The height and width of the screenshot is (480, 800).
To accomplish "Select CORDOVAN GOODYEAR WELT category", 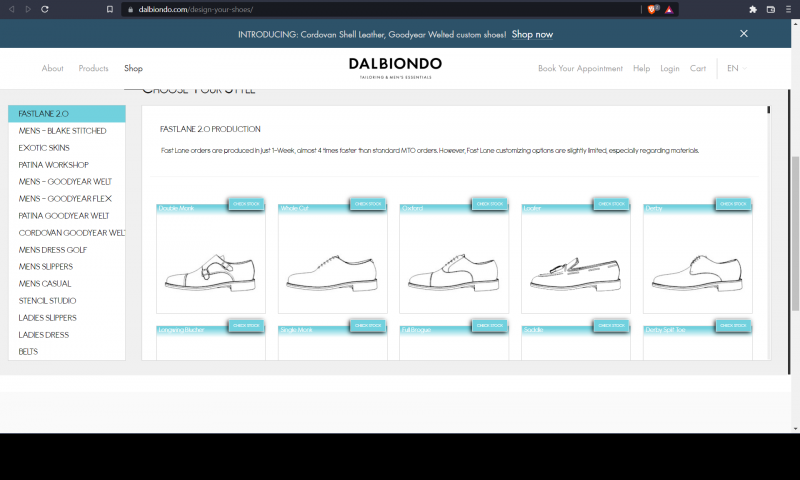I will pos(67,233).
